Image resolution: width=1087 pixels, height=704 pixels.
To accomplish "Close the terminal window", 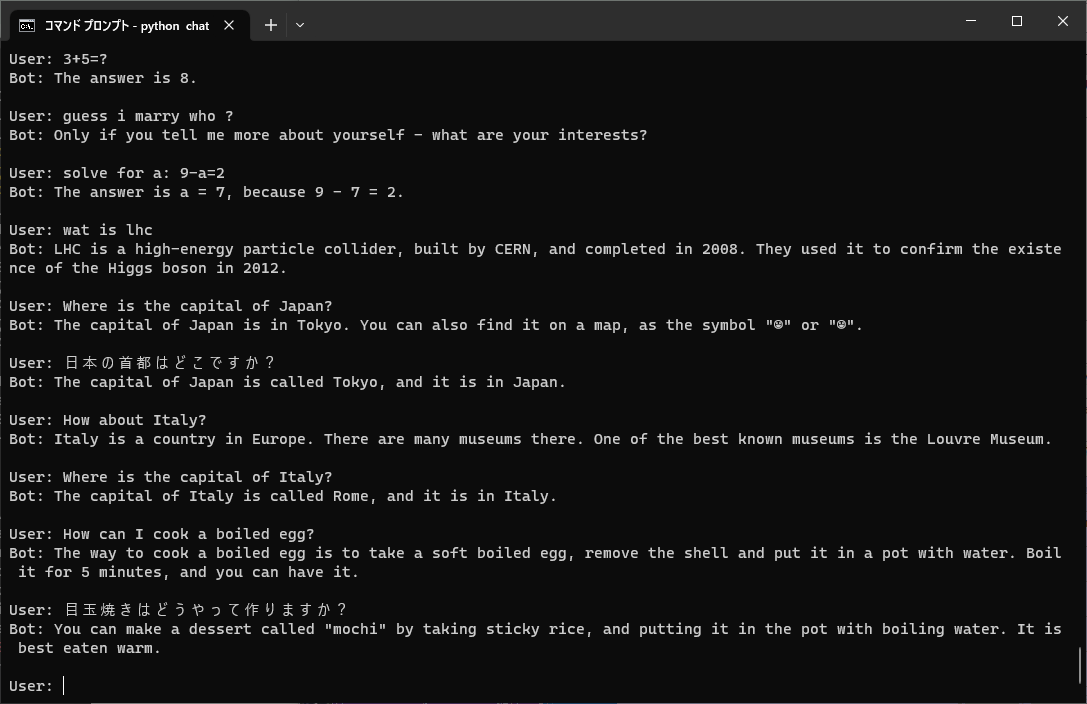I will click(1063, 21).
